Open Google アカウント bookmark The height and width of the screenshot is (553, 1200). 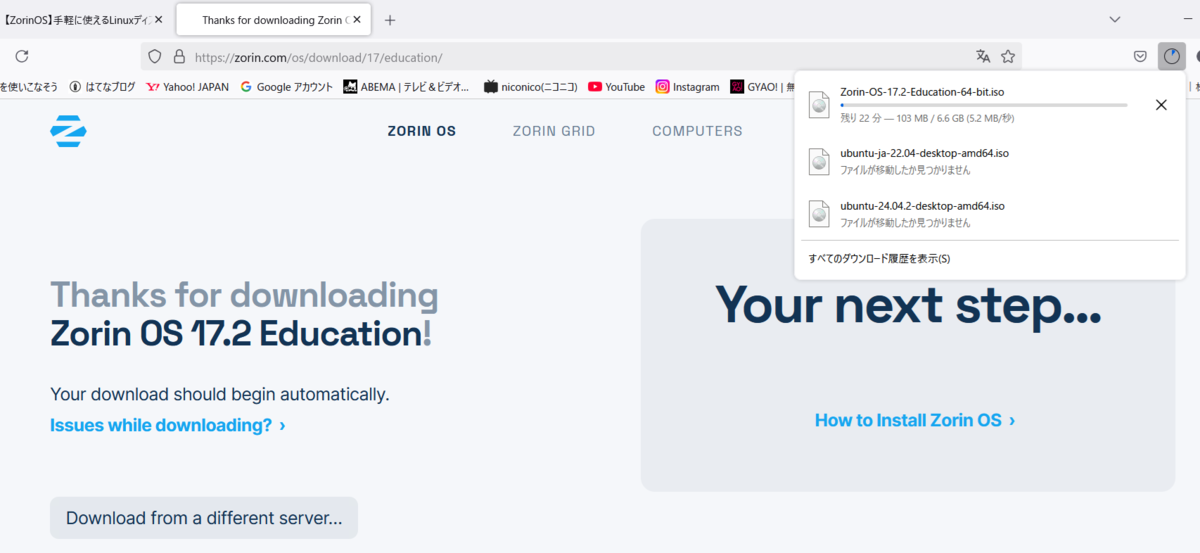[x=287, y=87]
